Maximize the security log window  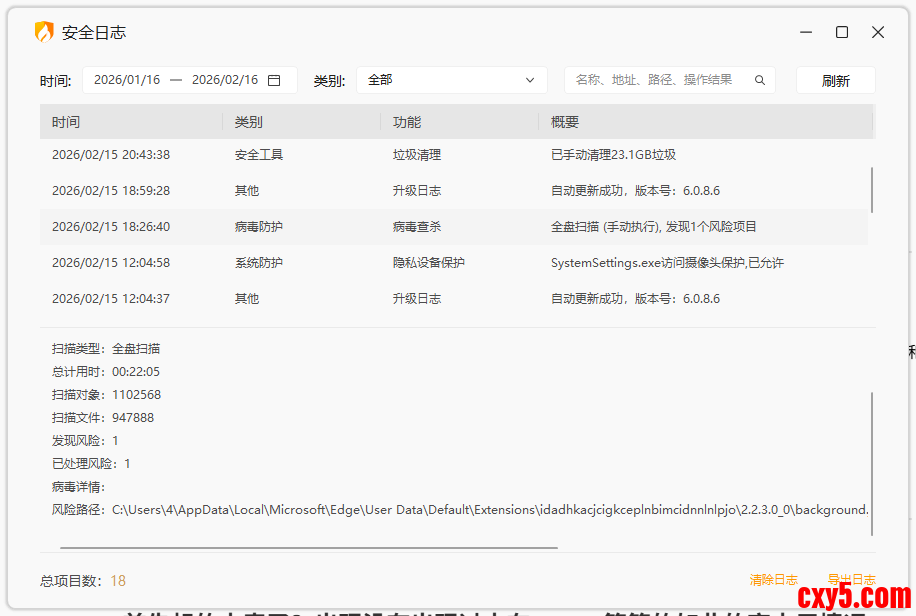click(842, 32)
